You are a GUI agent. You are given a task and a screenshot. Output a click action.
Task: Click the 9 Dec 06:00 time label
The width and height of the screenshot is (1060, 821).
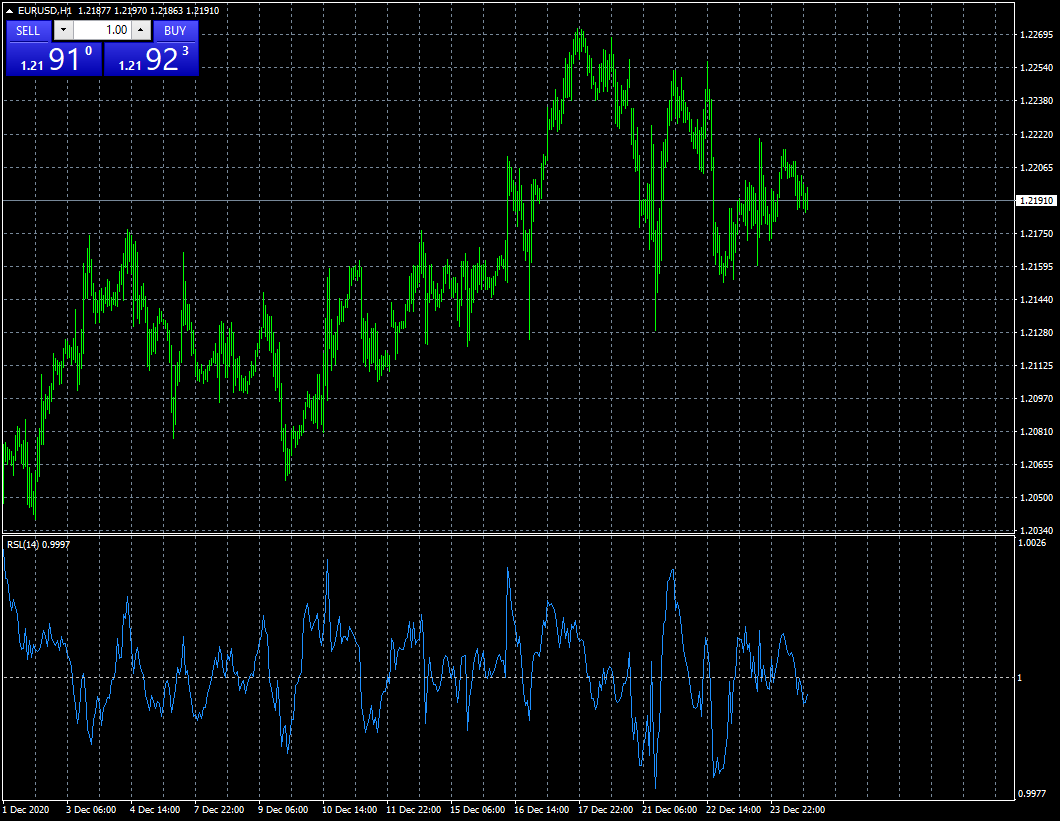[283, 810]
